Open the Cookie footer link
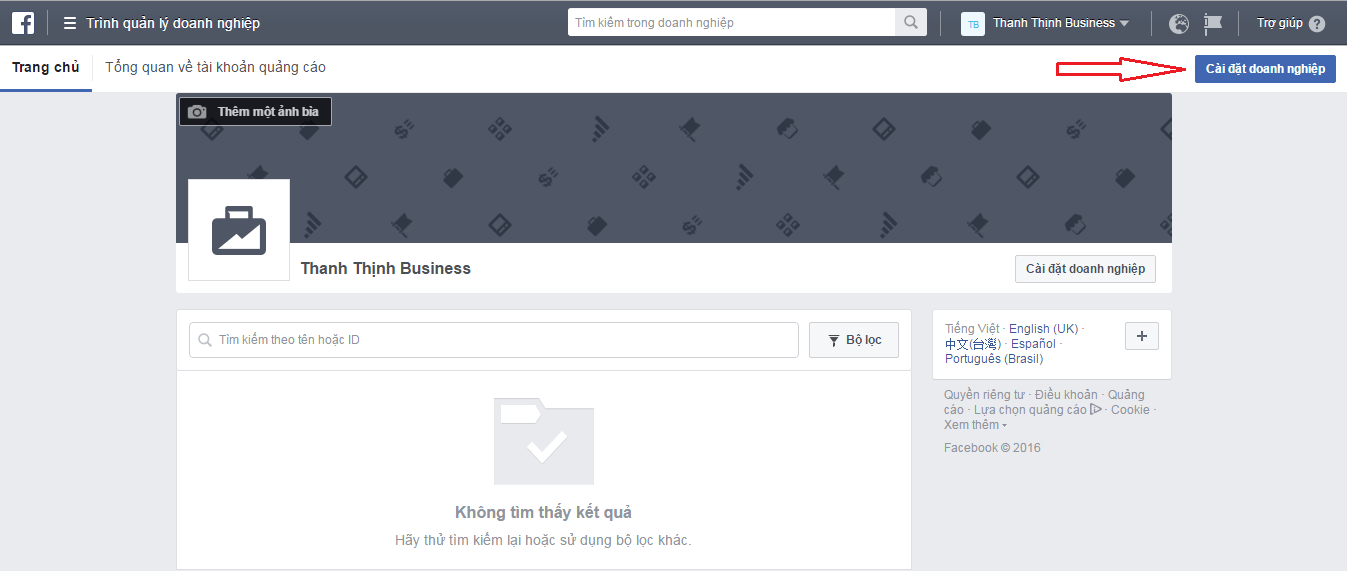Viewport: 1347px width, 571px height. click(1130, 410)
